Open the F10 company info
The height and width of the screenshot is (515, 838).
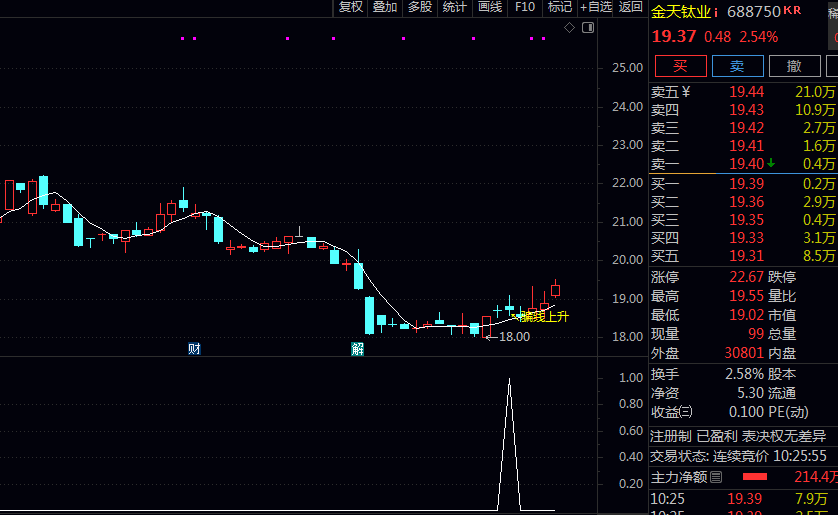[524, 7]
